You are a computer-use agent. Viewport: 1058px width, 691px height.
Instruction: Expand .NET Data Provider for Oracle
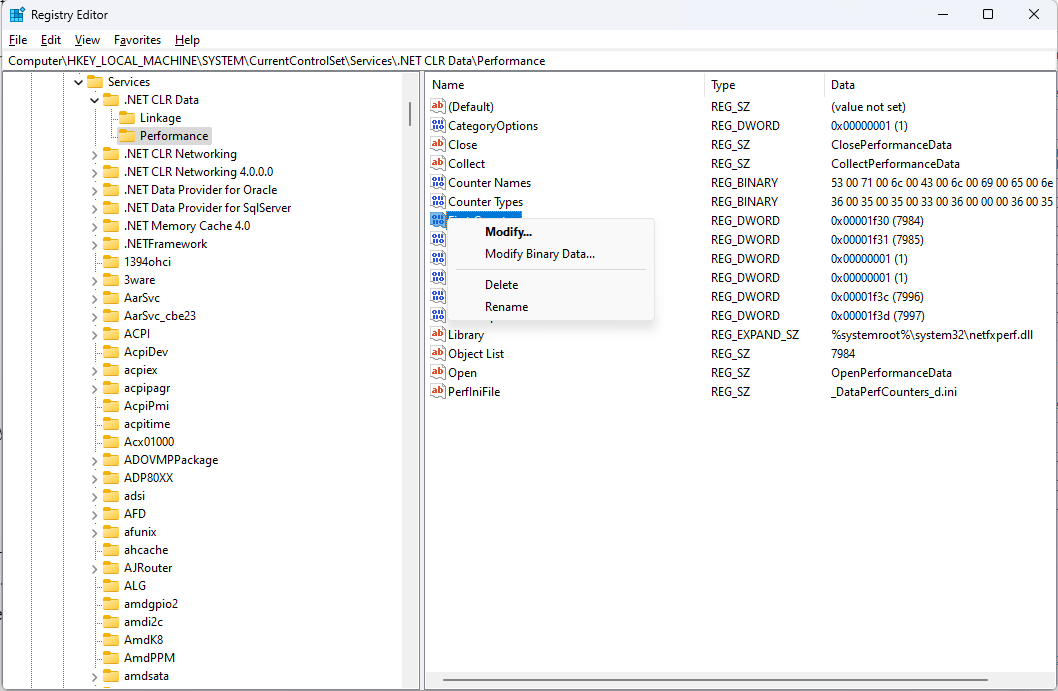[94, 191]
